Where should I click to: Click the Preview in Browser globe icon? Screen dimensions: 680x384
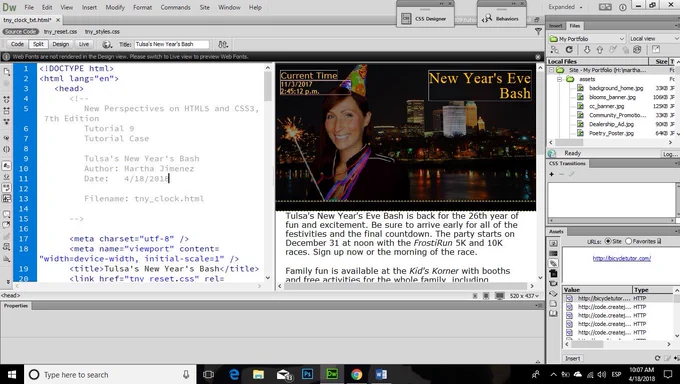107,44
